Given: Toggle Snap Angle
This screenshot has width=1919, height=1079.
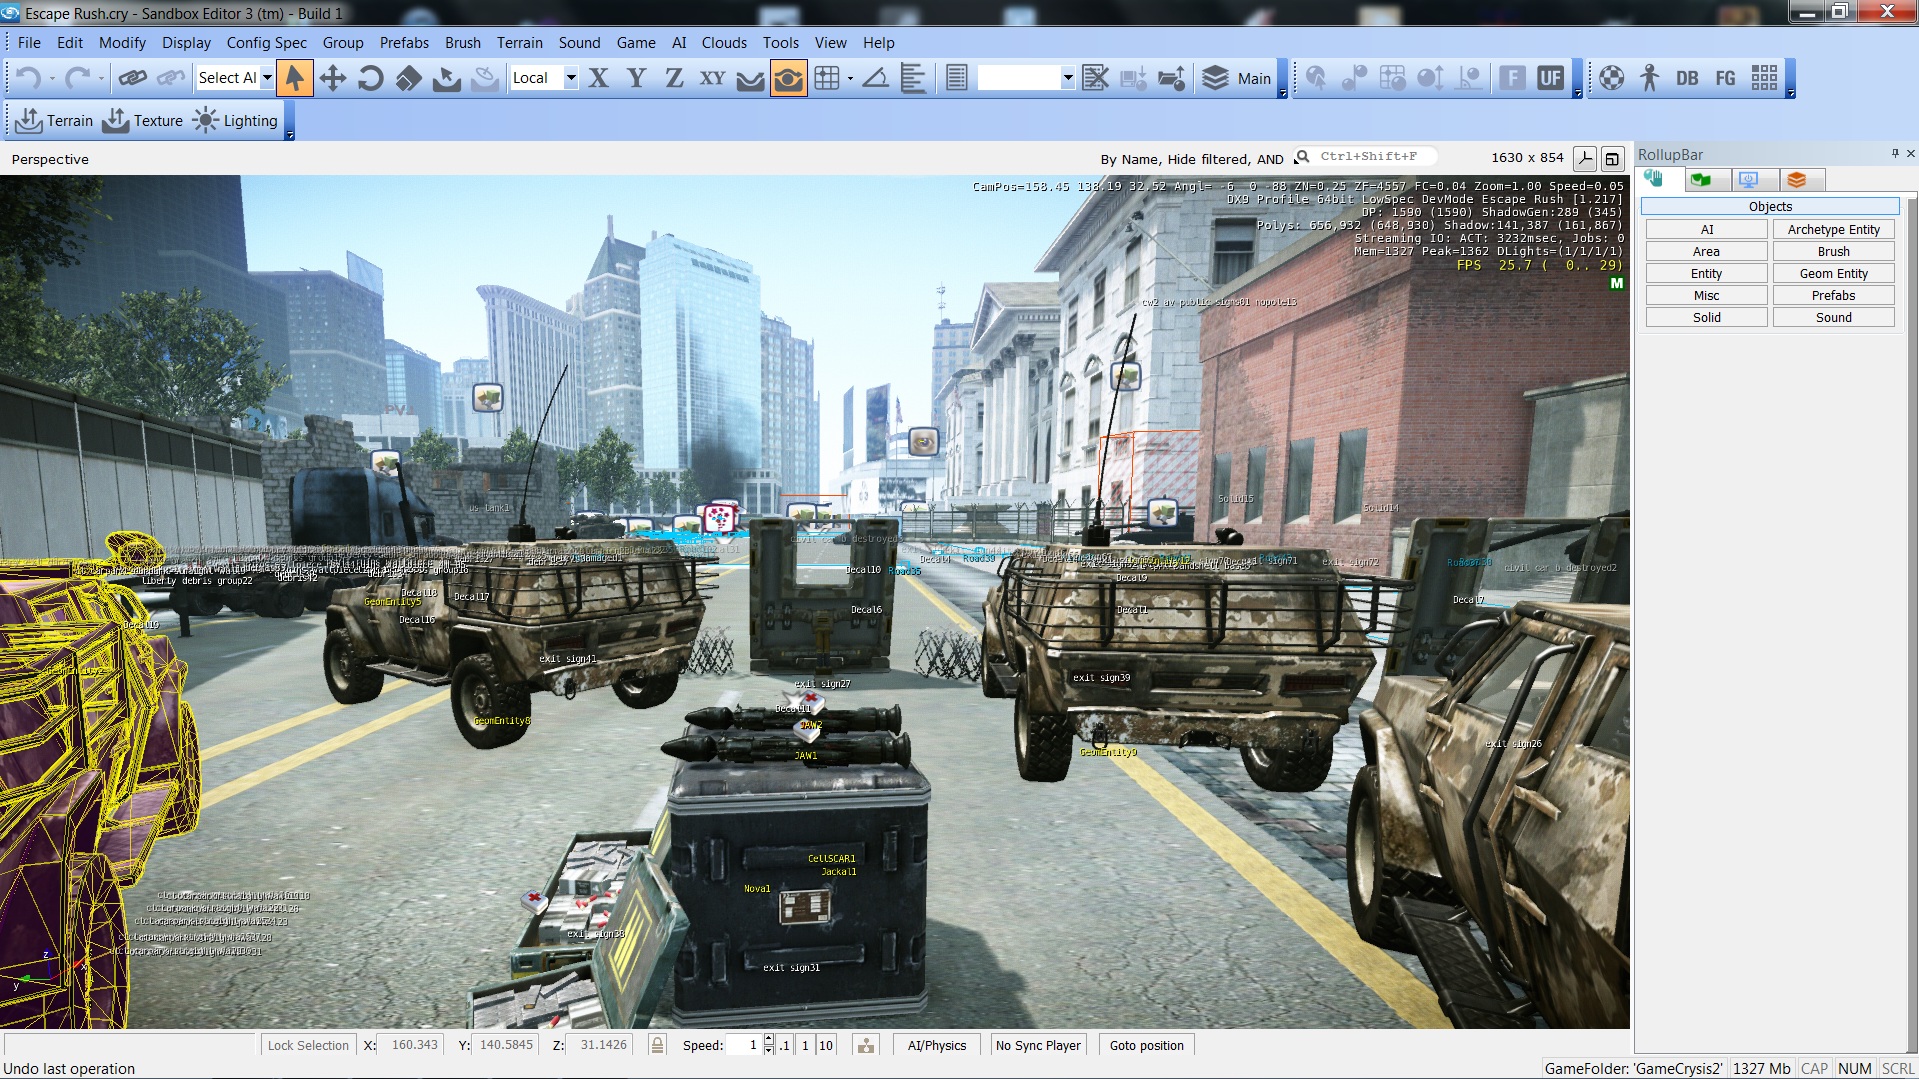Looking at the screenshot, I should 875,78.
